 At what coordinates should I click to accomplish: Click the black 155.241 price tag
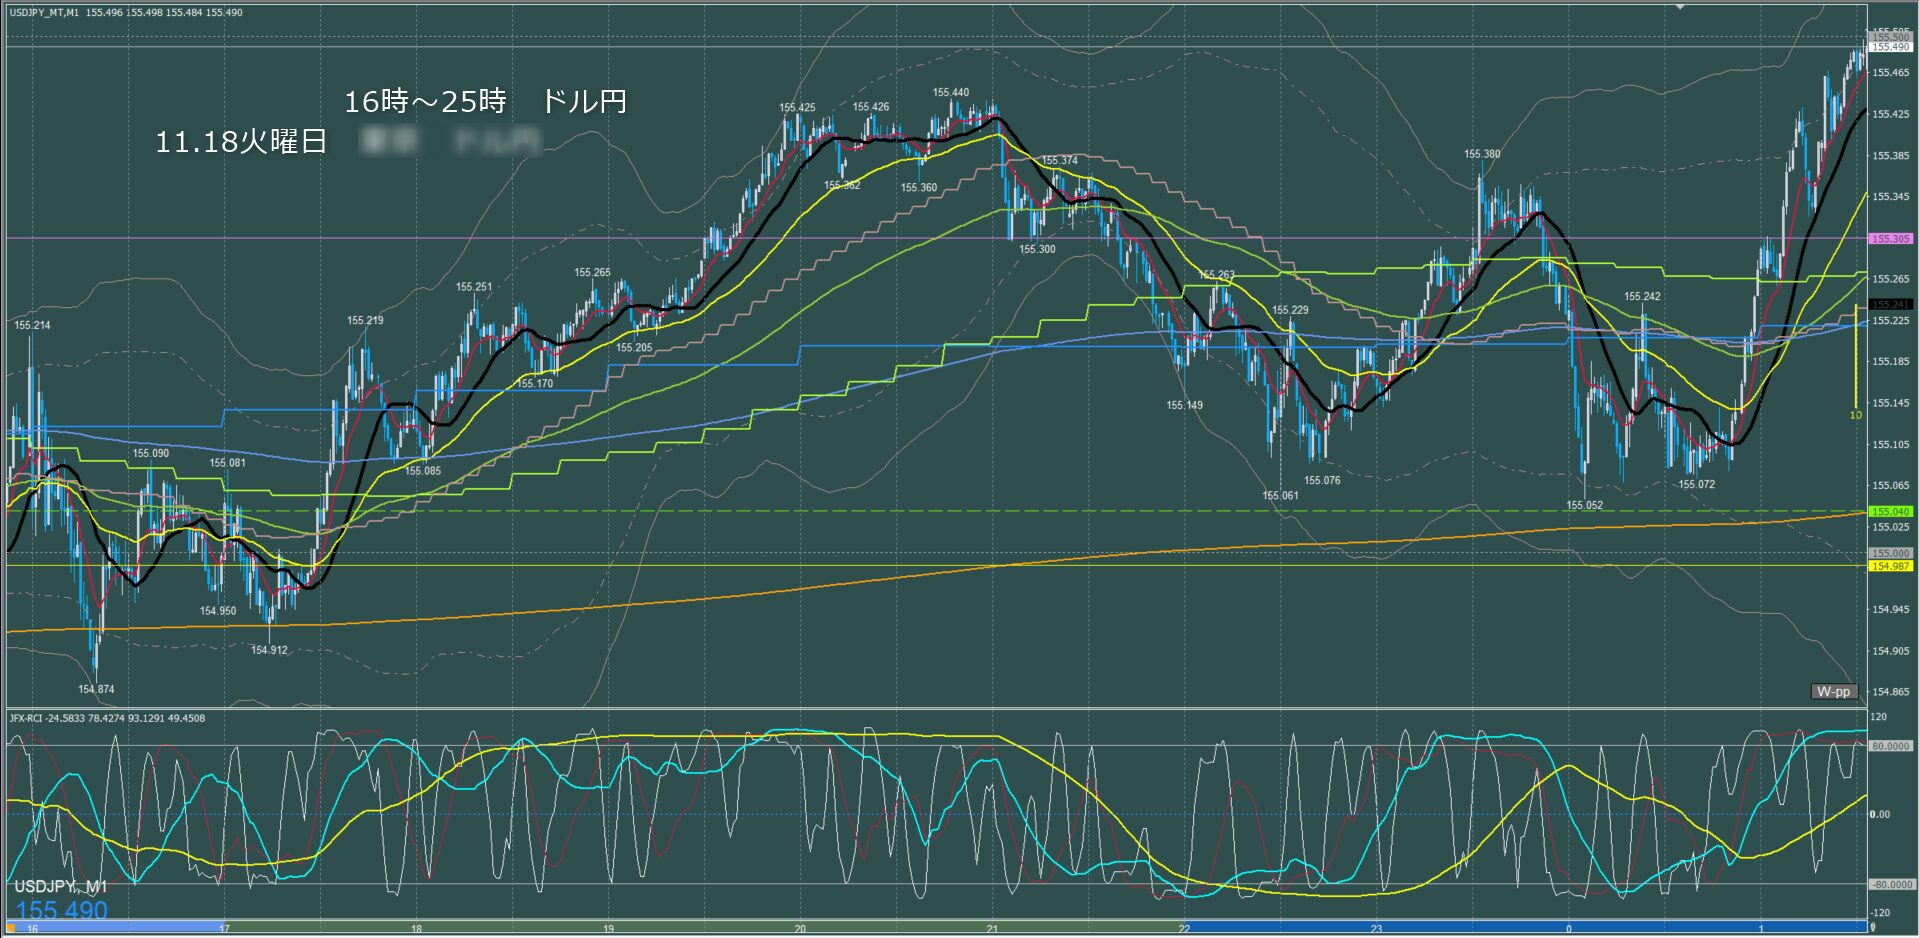click(x=1890, y=304)
